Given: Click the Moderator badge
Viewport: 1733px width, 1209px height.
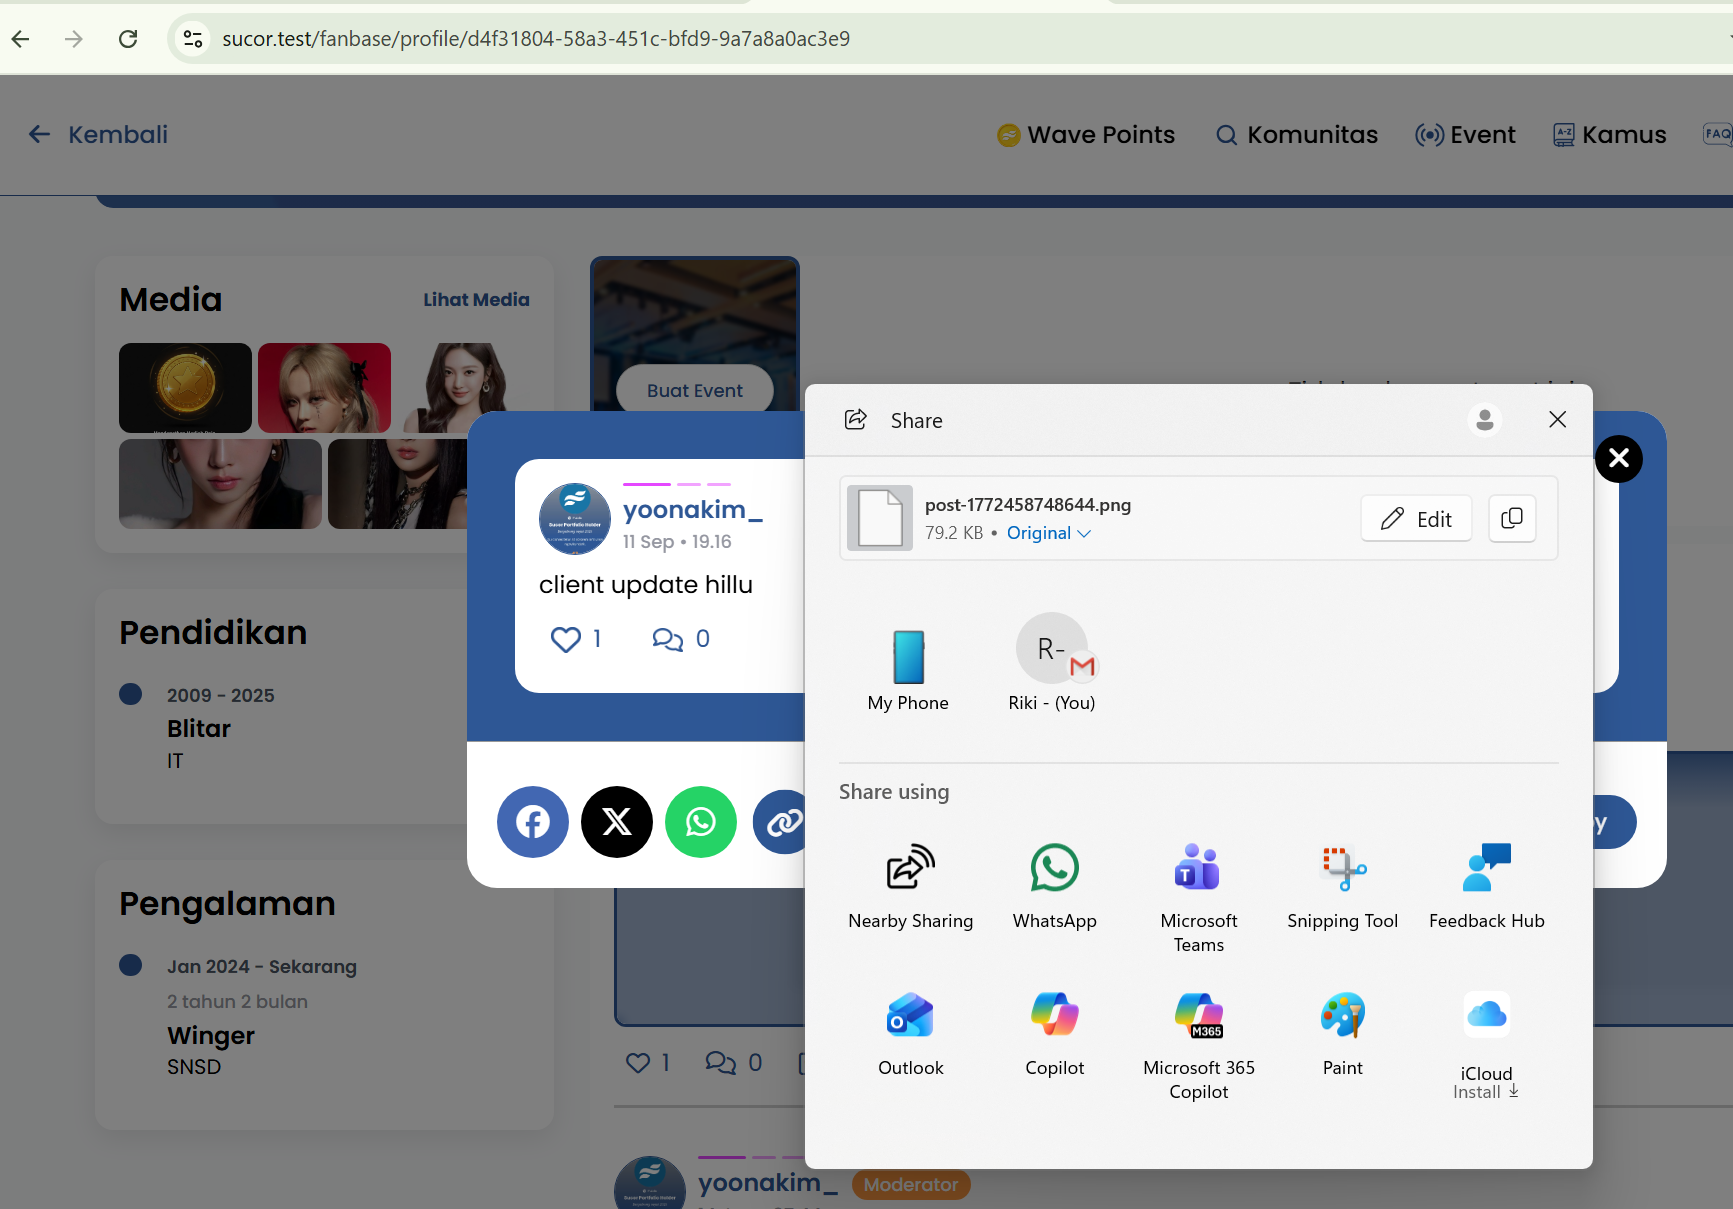Looking at the screenshot, I should 911,1185.
